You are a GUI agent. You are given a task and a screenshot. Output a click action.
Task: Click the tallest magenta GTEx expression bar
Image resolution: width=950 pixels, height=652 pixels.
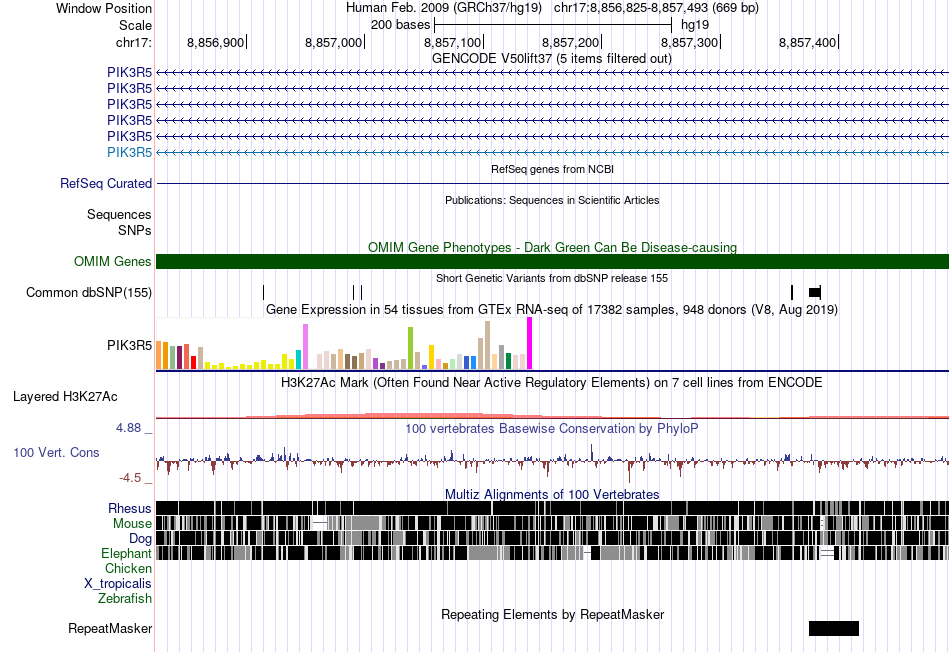[x=530, y=343]
